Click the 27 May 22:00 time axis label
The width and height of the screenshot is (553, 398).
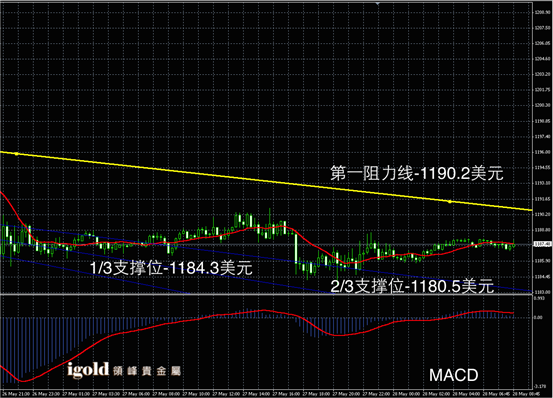[375, 393]
